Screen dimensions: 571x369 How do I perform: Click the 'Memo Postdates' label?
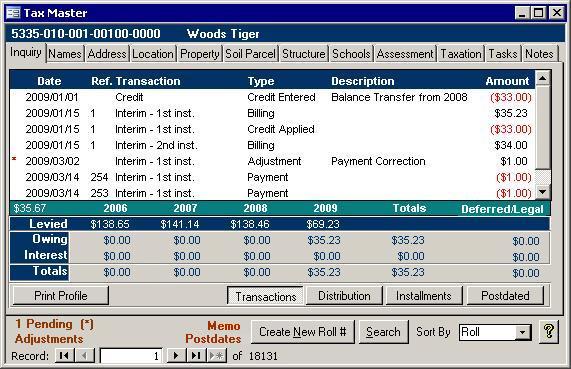(213, 332)
